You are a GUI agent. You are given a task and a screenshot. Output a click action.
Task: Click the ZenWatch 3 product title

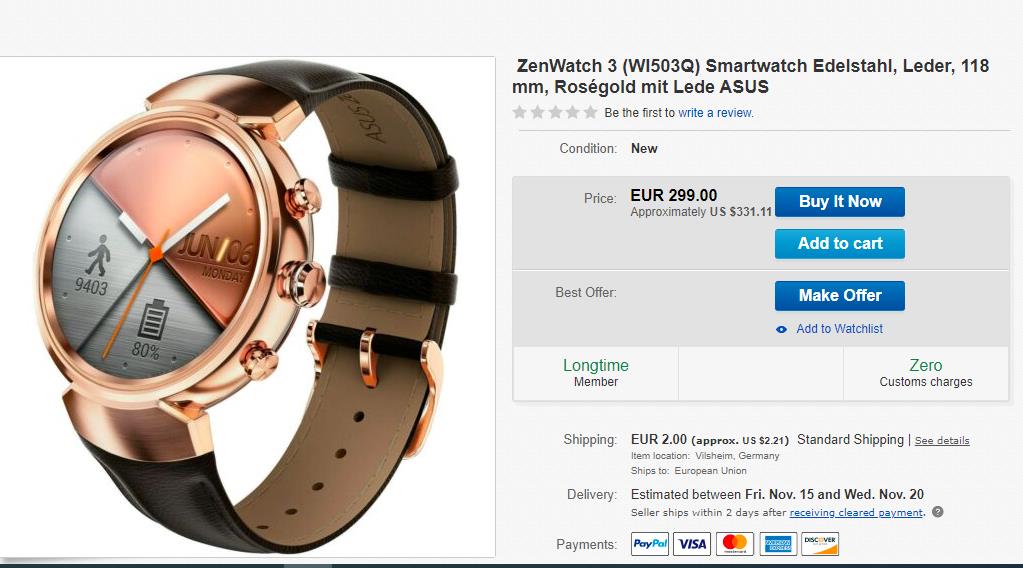(x=750, y=76)
